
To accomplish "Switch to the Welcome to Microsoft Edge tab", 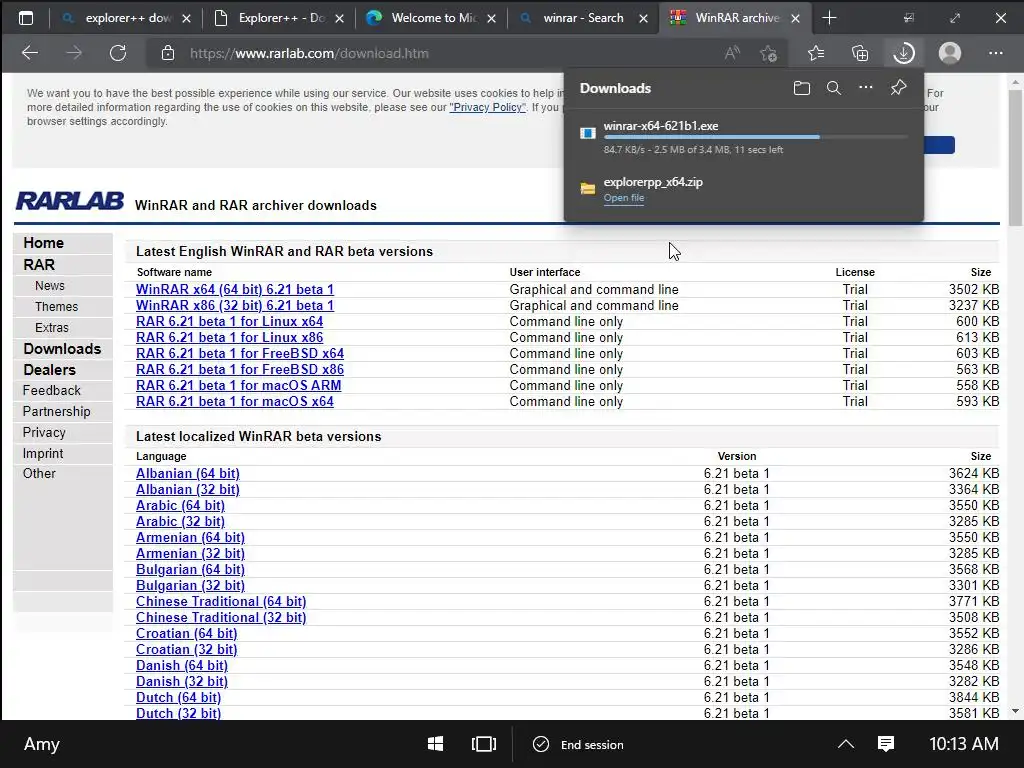I will (x=430, y=18).
